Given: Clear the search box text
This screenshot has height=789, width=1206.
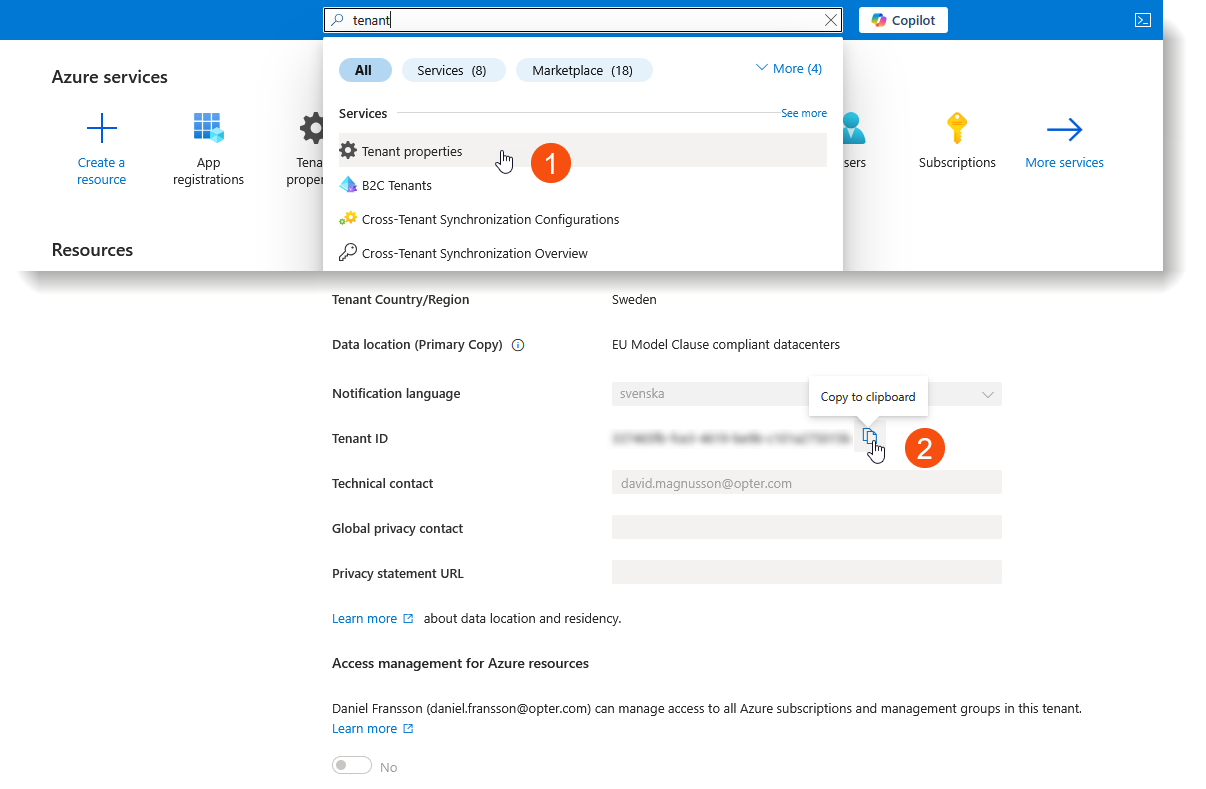Looking at the screenshot, I should pyautogui.click(x=831, y=20).
